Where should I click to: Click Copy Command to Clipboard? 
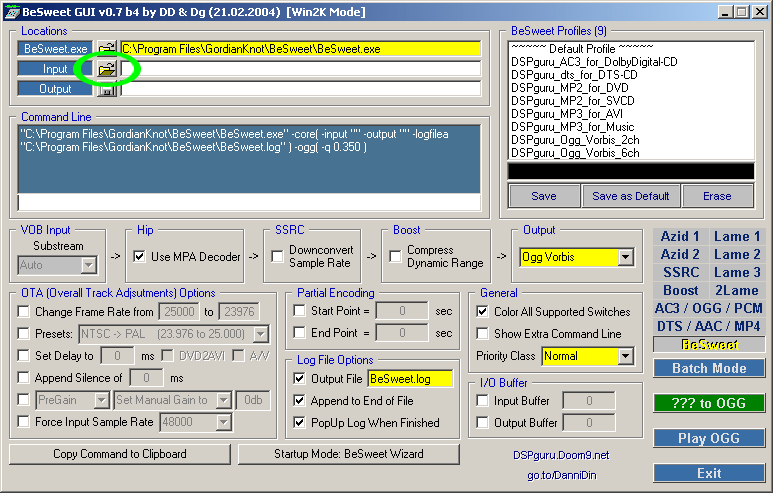coord(120,454)
